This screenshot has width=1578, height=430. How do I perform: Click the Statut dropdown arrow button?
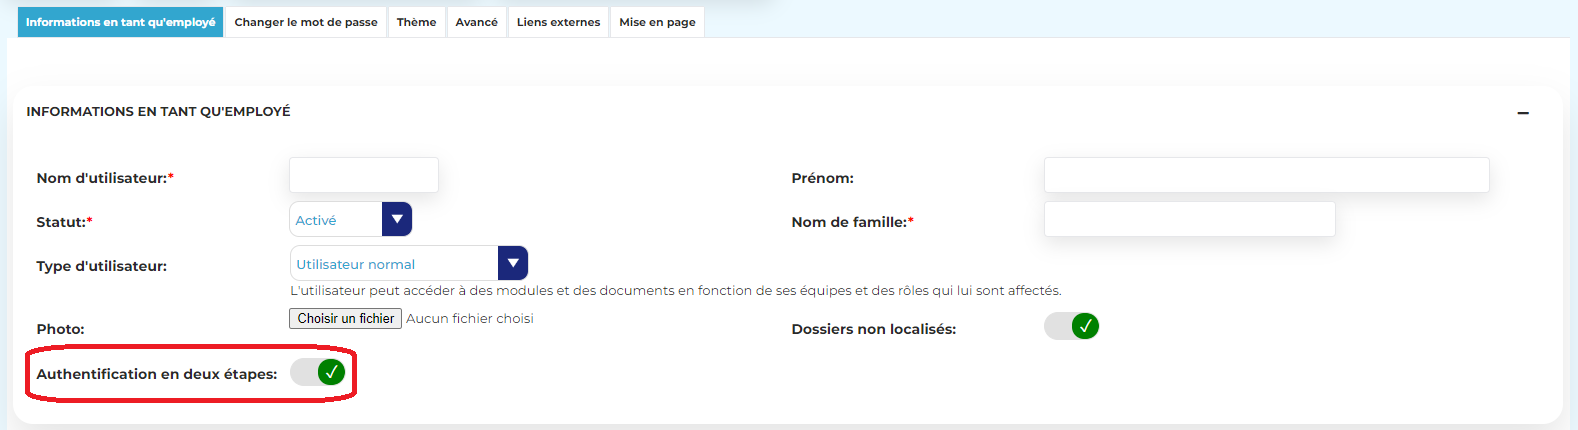click(397, 220)
